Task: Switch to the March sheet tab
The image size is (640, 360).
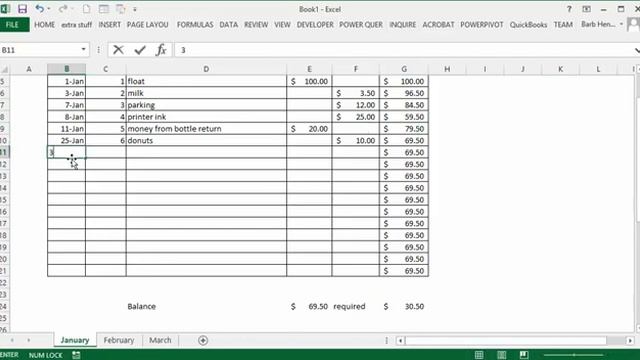Action: (160, 340)
